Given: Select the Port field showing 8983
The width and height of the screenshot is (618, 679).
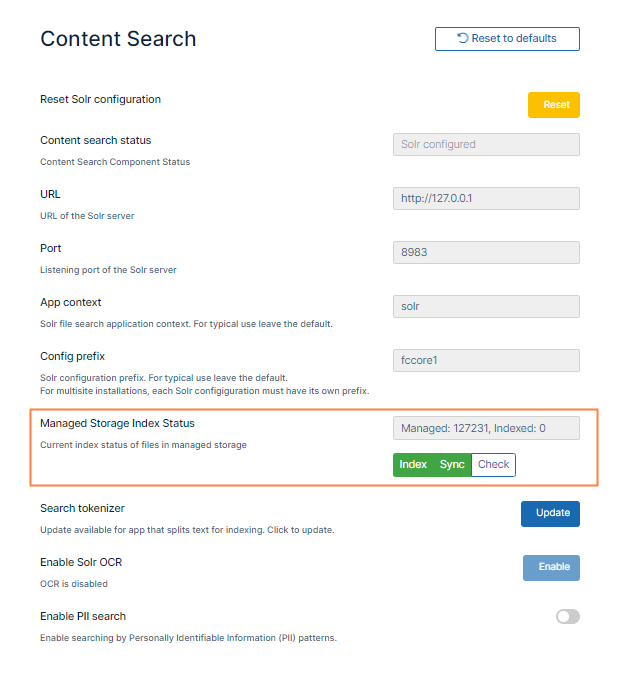Looking at the screenshot, I should (x=486, y=252).
